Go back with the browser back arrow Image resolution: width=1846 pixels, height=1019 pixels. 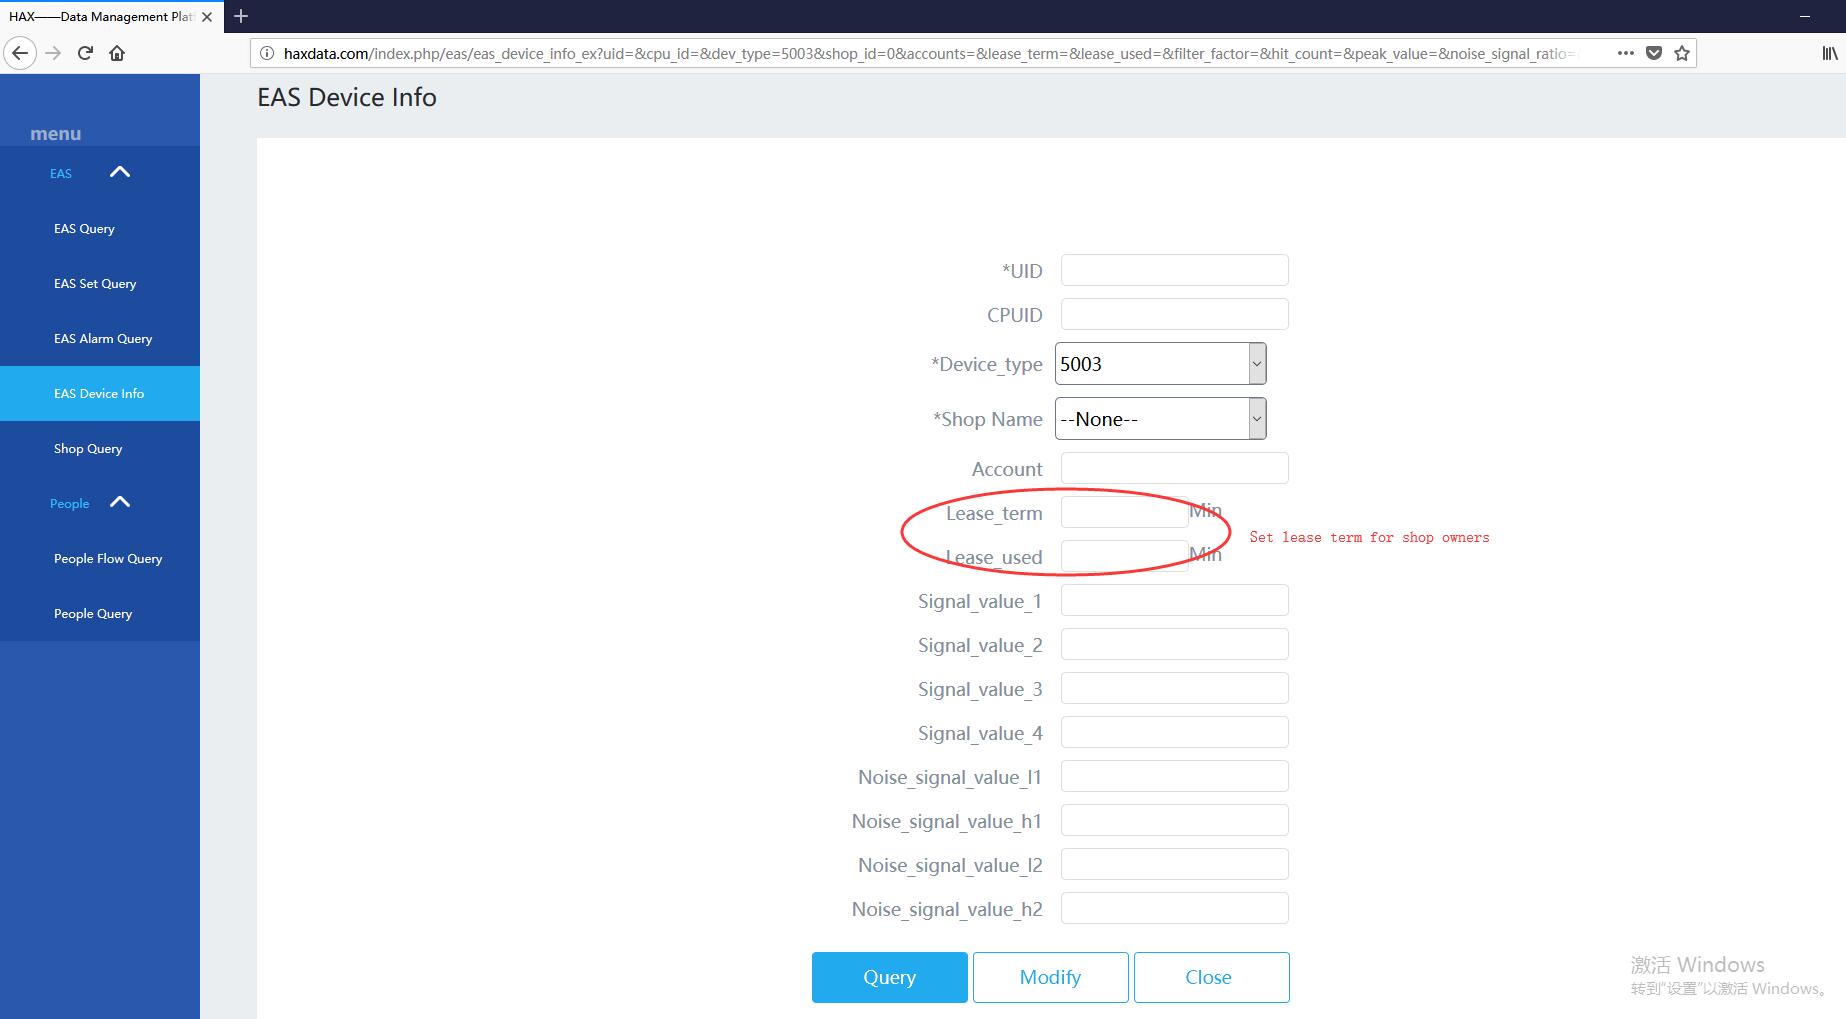point(20,53)
